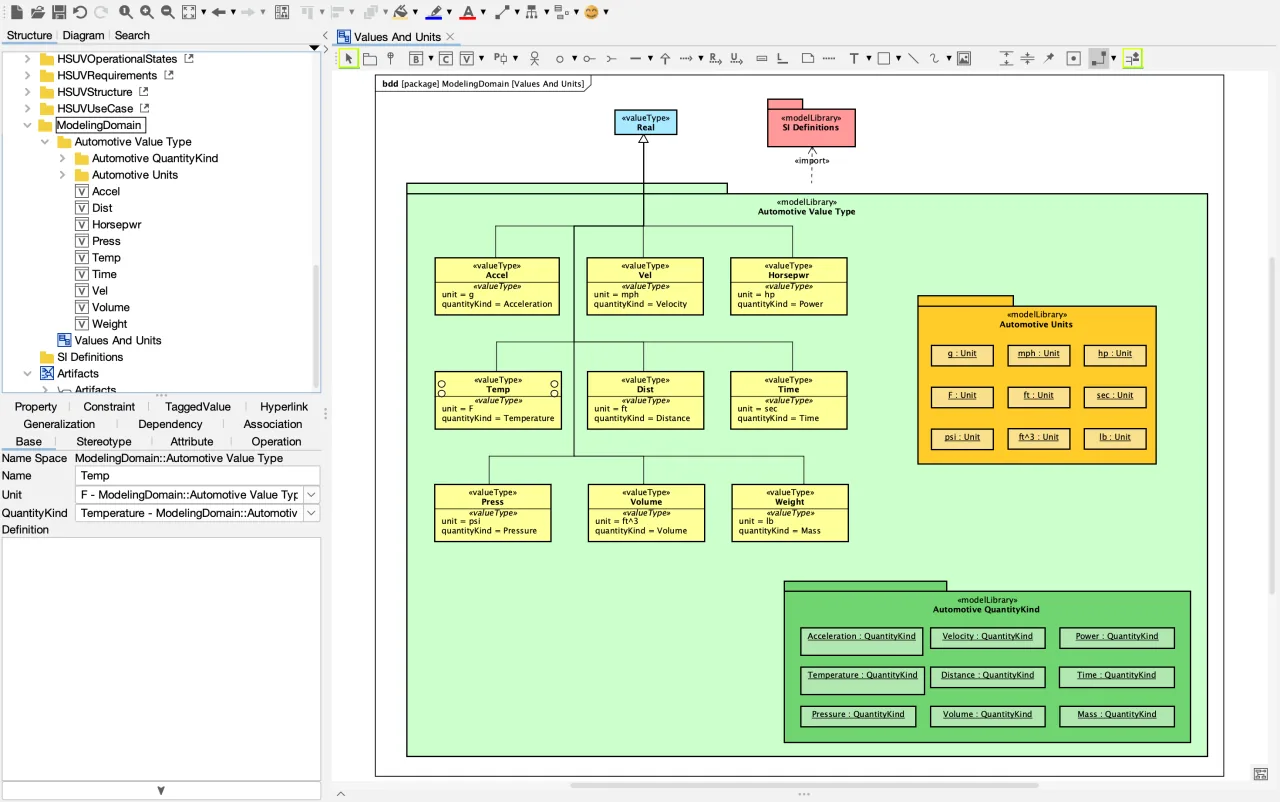
Task: Switch to the Diagram tab
Action: coord(83,35)
